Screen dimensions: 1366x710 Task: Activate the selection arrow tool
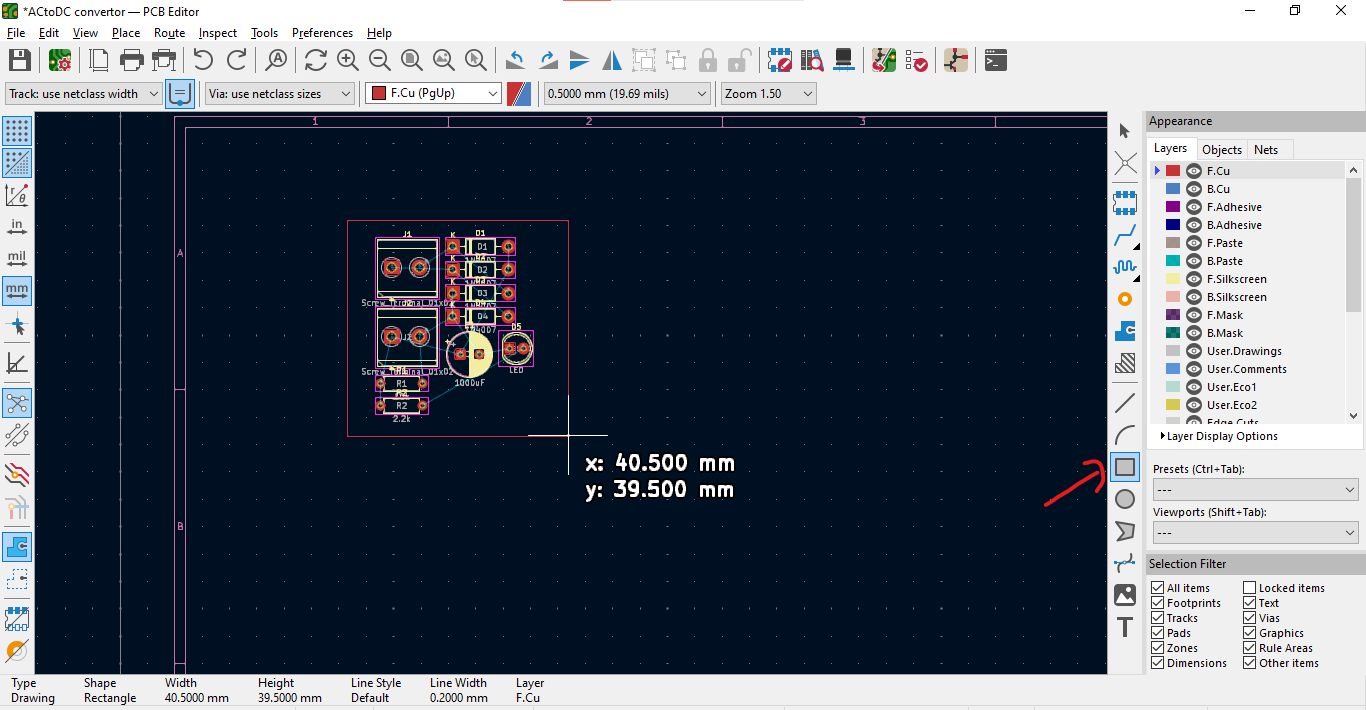pyautogui.click(x=1125, y=131)
